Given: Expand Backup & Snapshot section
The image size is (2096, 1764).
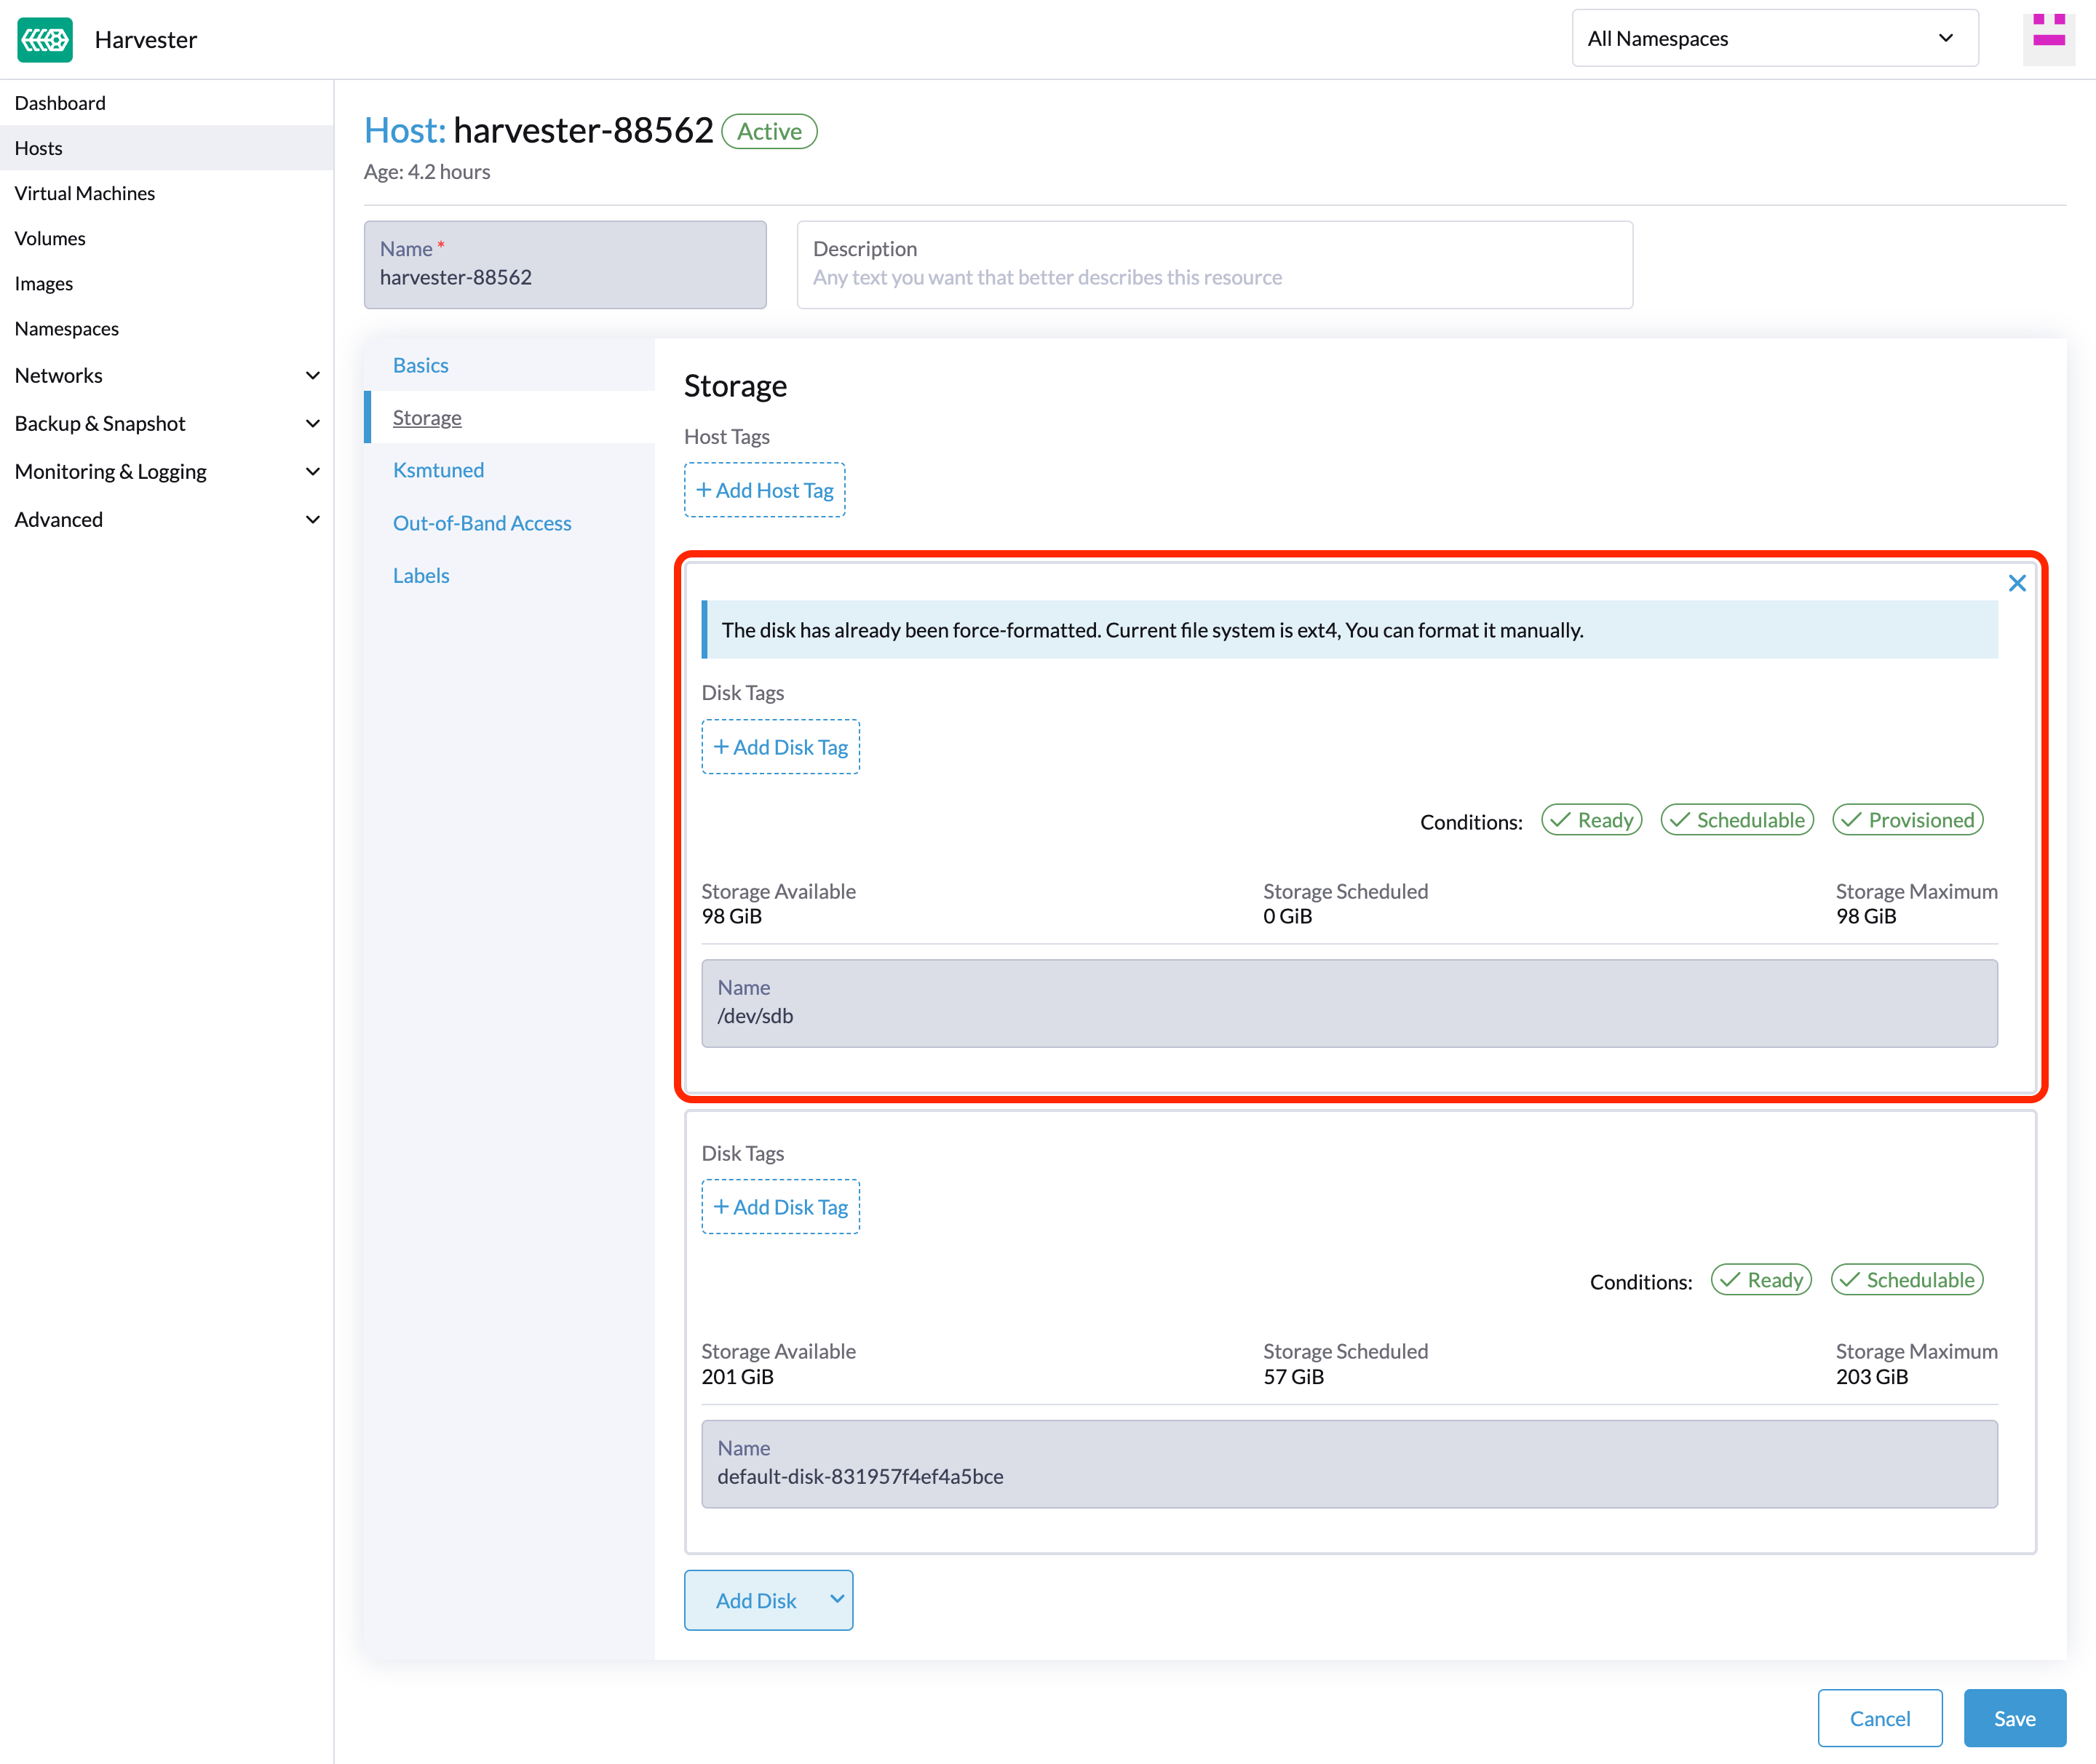Looking at the screenshot, I should coord(166,423).
